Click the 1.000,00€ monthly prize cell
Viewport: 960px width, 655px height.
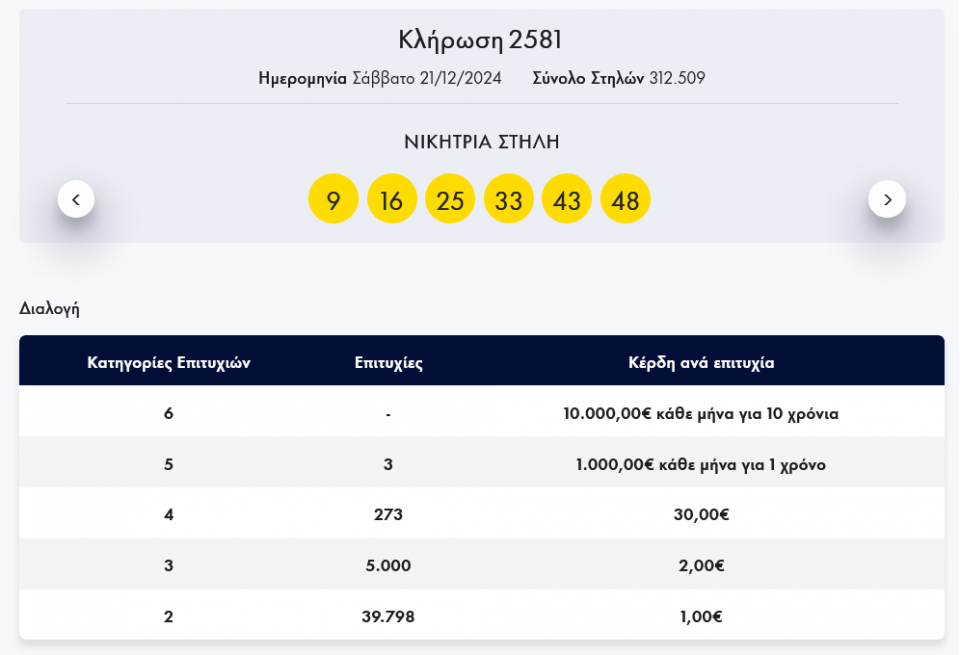701,465
